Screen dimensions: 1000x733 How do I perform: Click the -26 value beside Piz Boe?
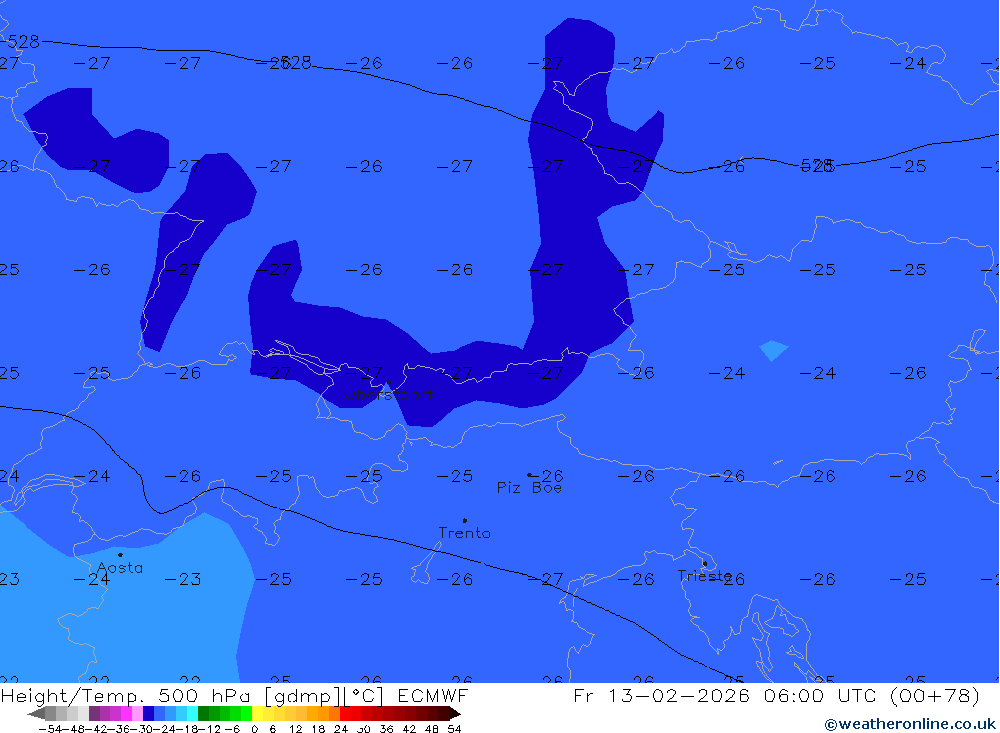pos(547,476)
